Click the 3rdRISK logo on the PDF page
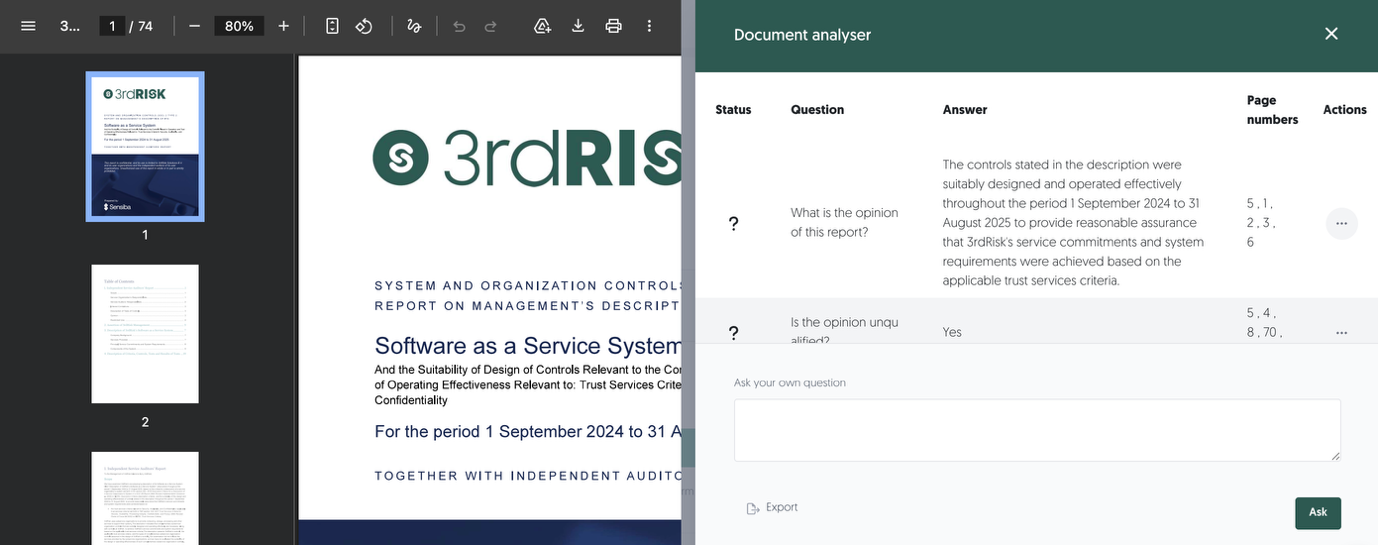 click(527, 157)
